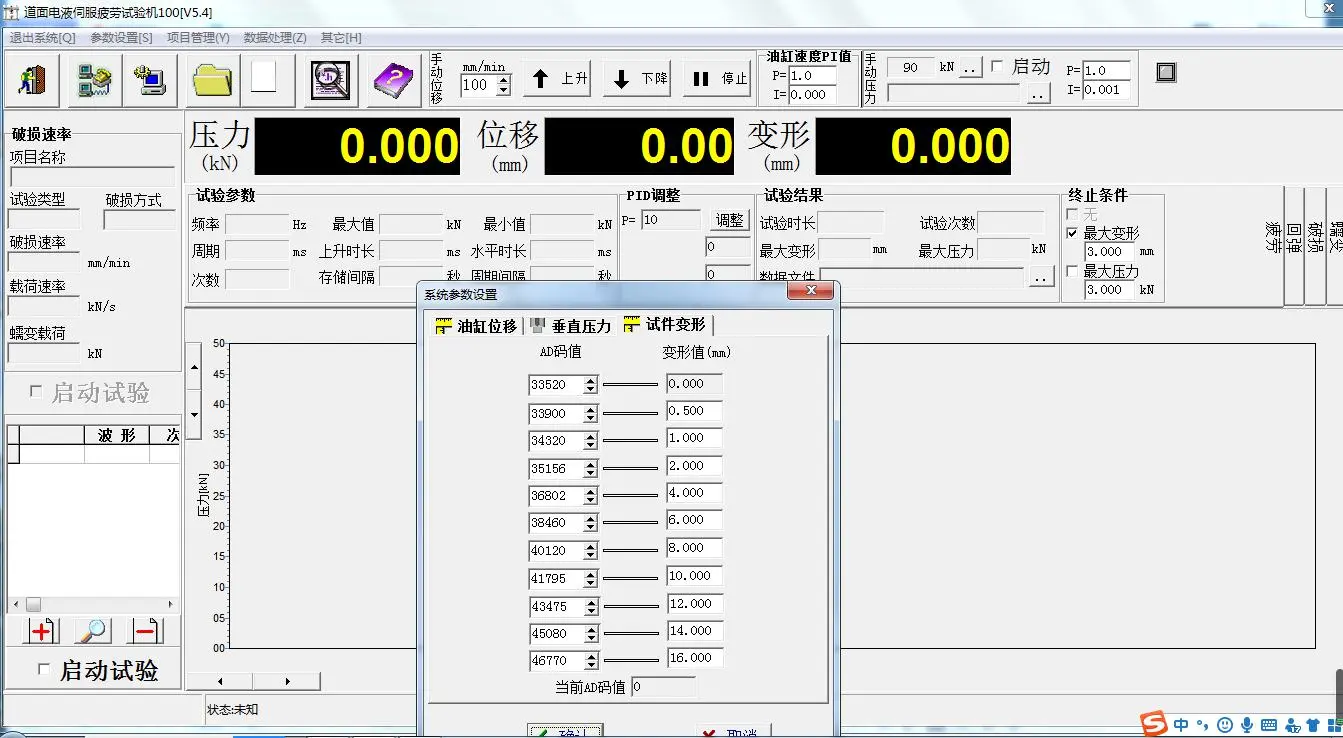Click the user account icon on IME bar
Viewport: 1343px width, 738px height.
tap(1291, 725)
